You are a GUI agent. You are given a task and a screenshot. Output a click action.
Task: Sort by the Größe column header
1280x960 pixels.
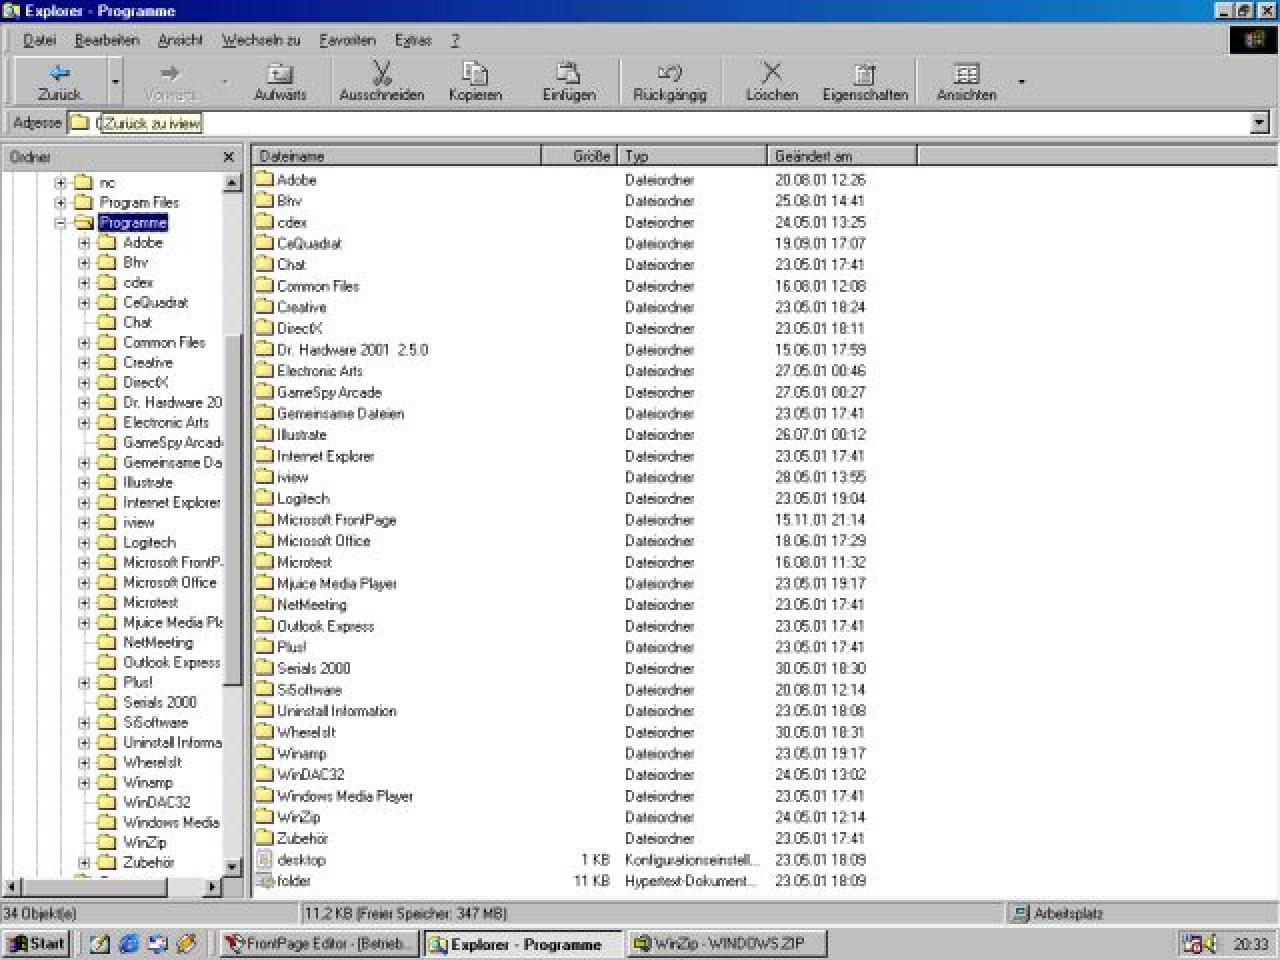(580, 156)
